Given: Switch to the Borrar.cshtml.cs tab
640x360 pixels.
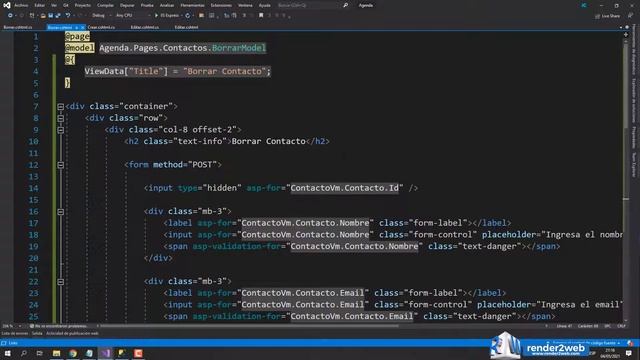Looking at the screenshot, I should point(18,27).
